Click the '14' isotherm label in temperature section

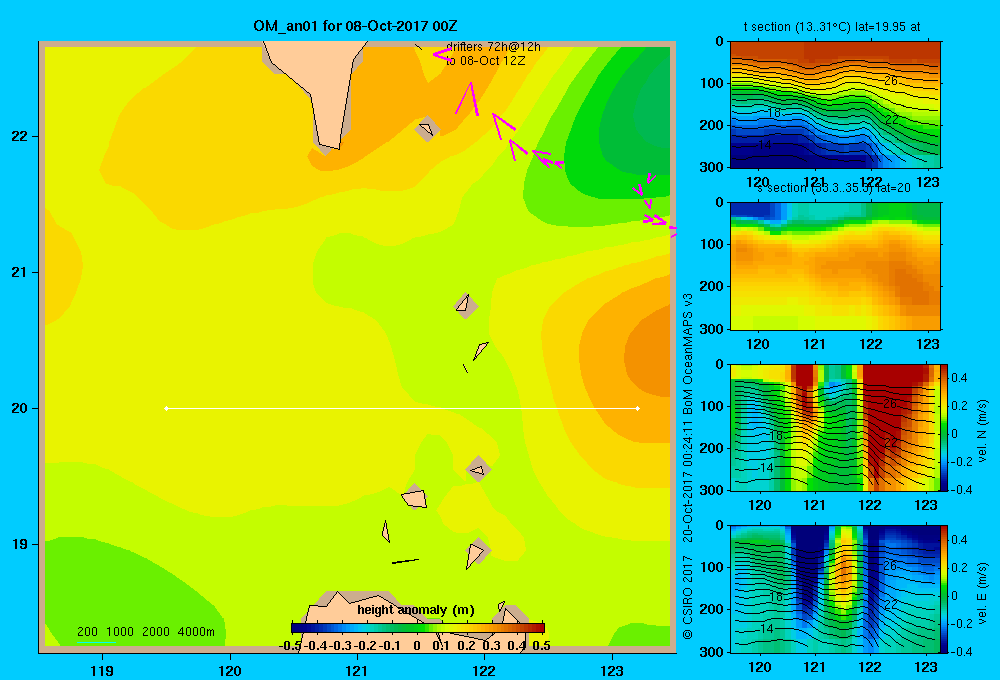[765, 145]
